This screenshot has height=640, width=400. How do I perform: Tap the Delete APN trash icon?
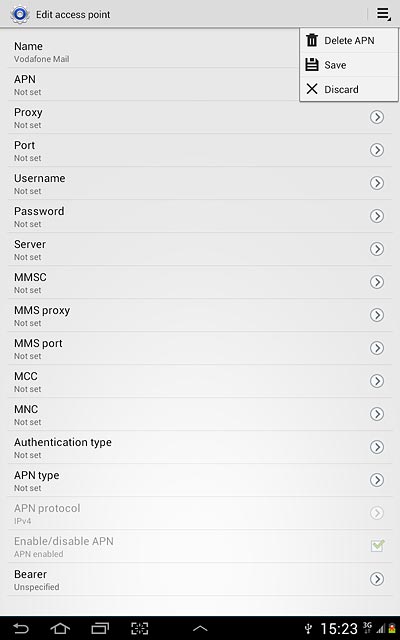(312, 40)
